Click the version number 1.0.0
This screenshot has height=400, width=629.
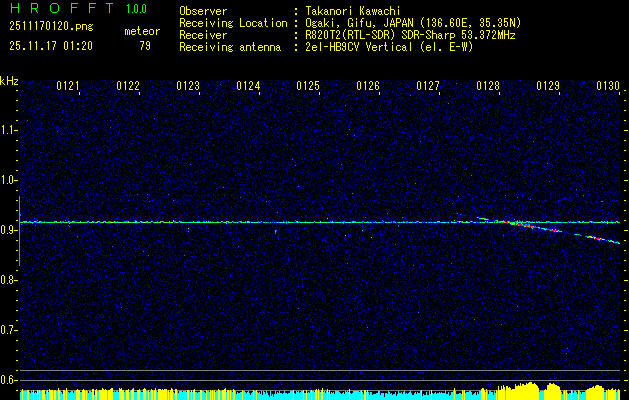click(136, 9)
